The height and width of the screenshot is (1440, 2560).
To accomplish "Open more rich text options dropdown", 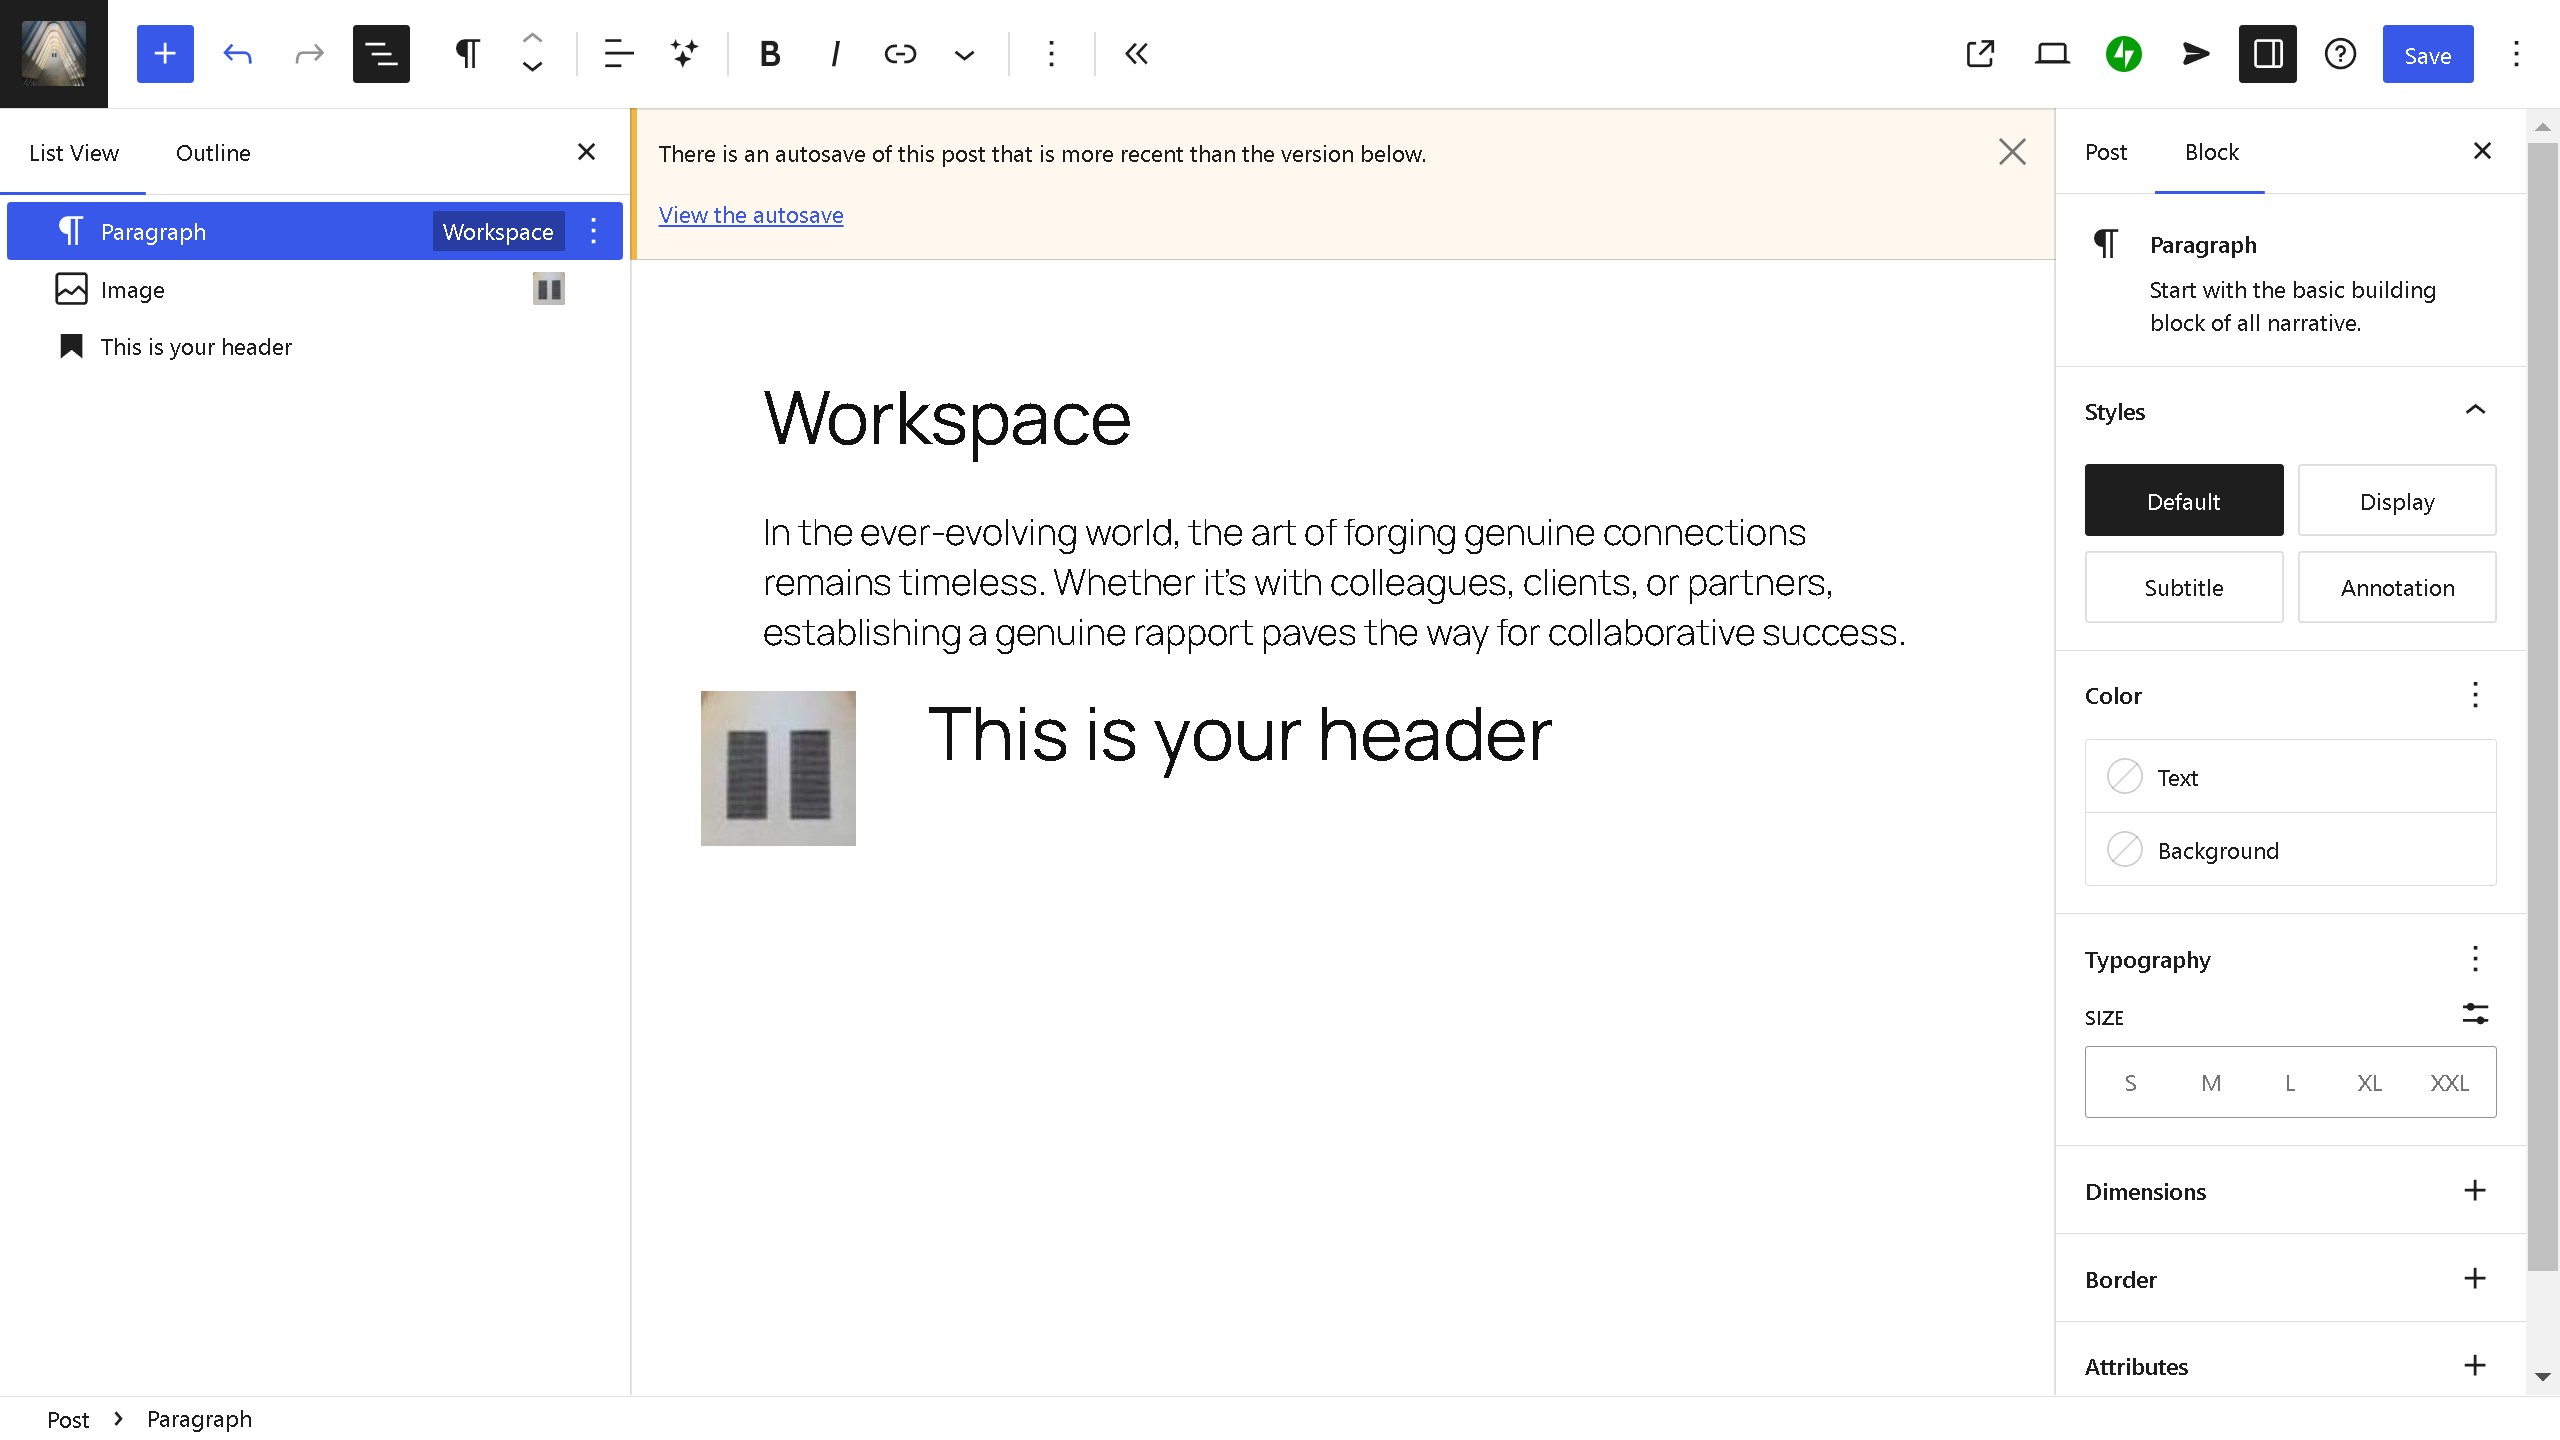I will coord(964,54).
